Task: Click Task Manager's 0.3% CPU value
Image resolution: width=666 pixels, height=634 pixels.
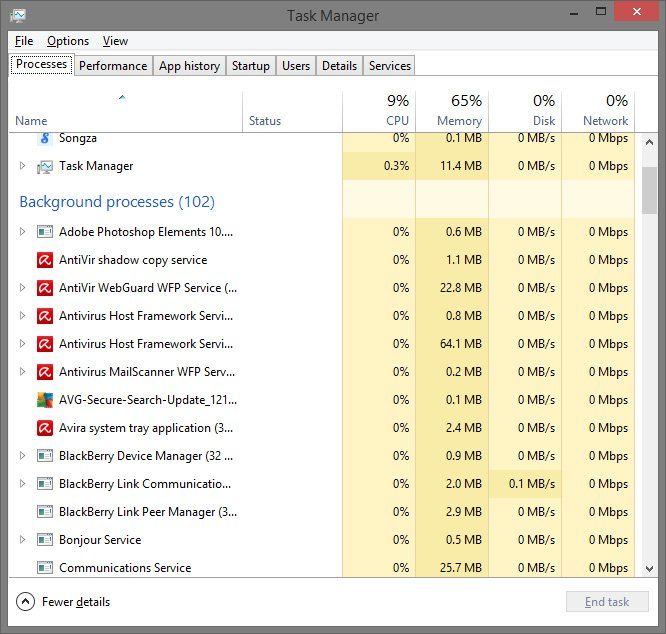Action: 396,166
